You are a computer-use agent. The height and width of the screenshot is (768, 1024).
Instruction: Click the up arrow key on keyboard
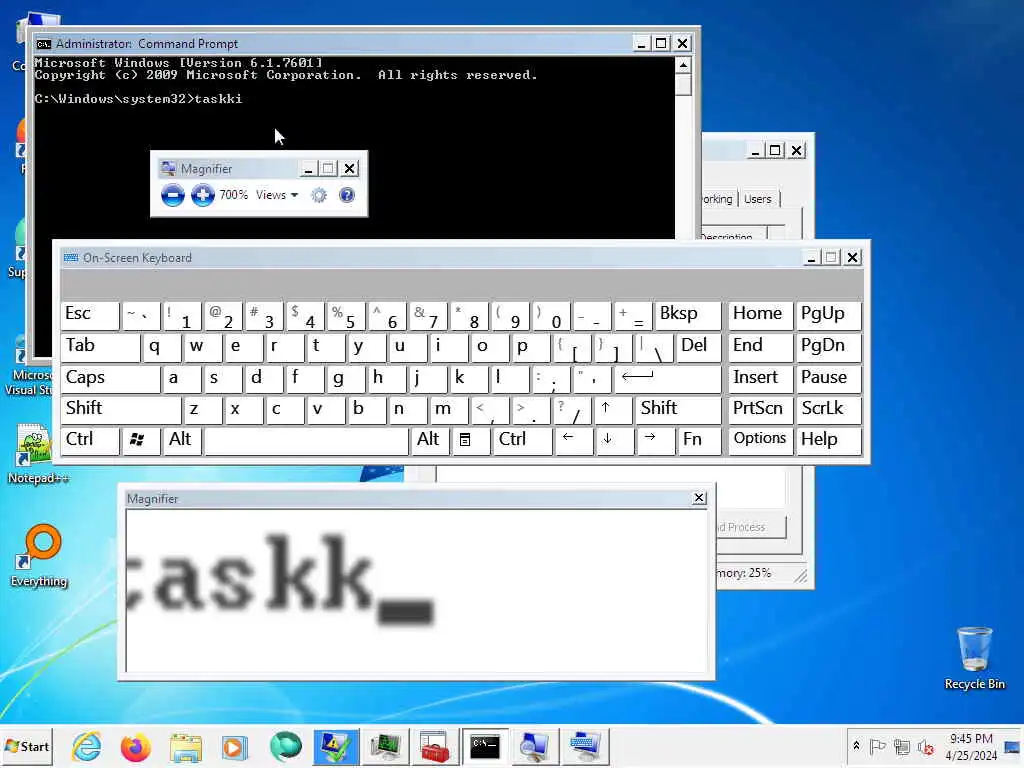[x=613, y=409]
